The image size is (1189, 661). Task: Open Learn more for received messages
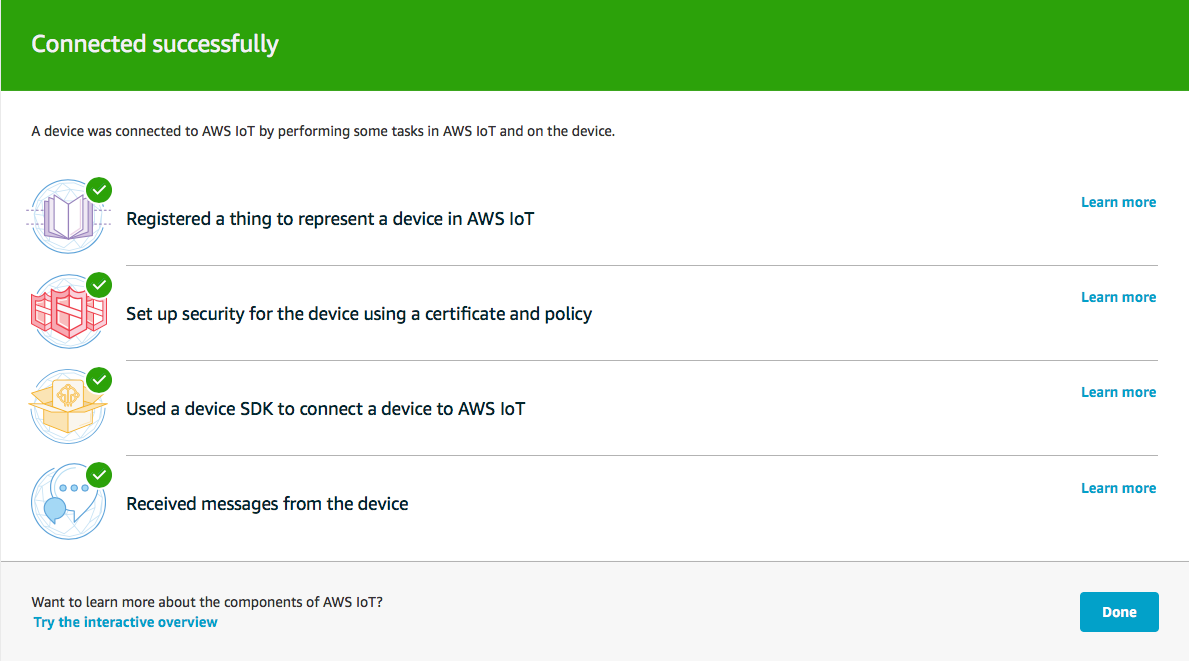1118,488
